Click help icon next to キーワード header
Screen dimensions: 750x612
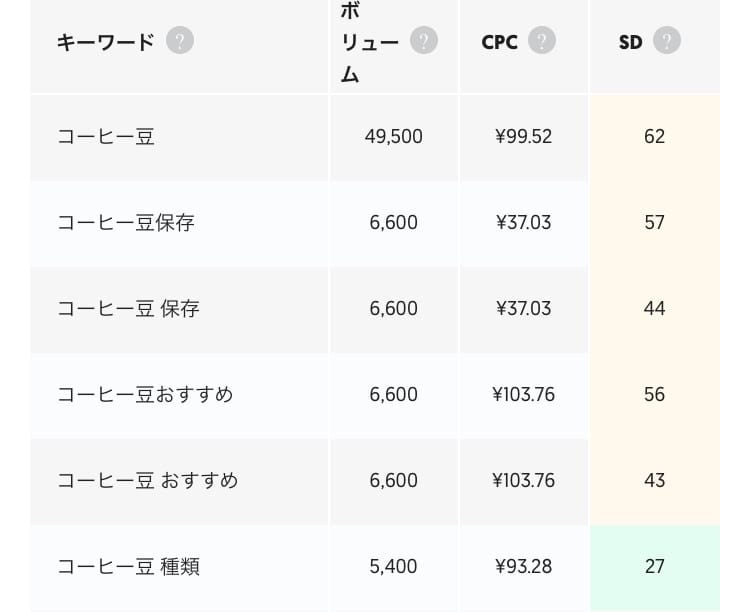pos(180,41)
